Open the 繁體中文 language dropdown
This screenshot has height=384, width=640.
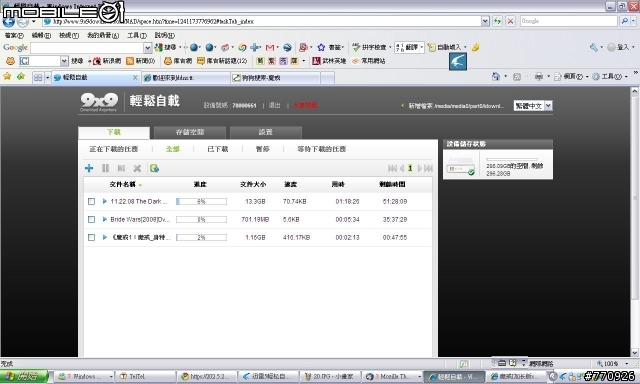click(x=533, y=106)
